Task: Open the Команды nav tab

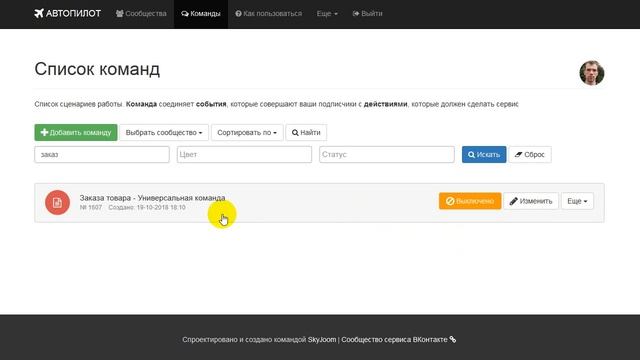Action: (201, 13)
